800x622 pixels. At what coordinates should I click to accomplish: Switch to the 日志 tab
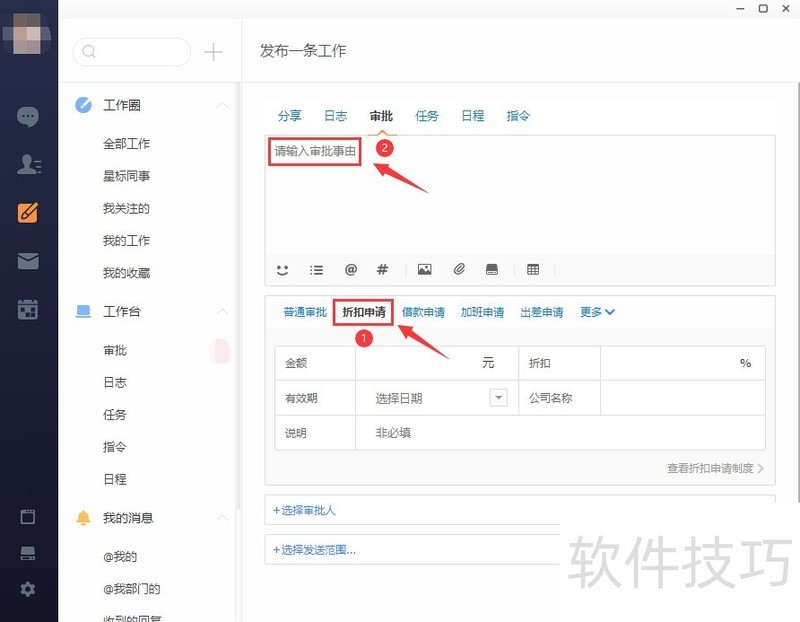pyautogui.click(x=335, y=116)
